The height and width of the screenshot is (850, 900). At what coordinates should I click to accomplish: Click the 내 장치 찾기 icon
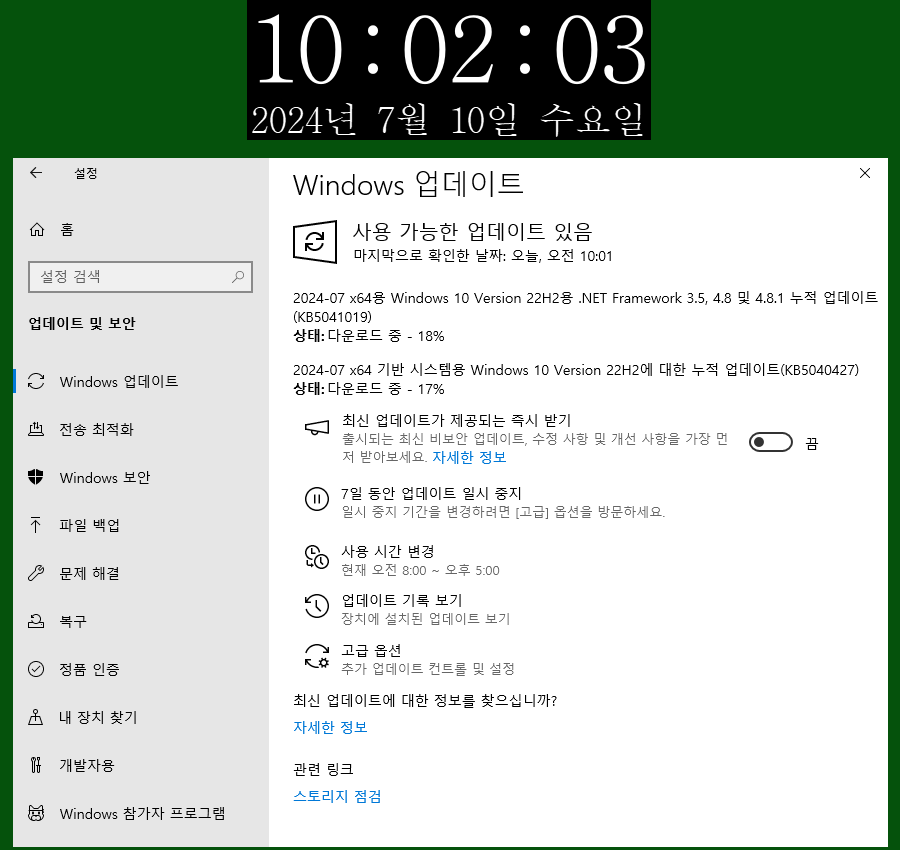pyautogui.click(x=36, y=717)
